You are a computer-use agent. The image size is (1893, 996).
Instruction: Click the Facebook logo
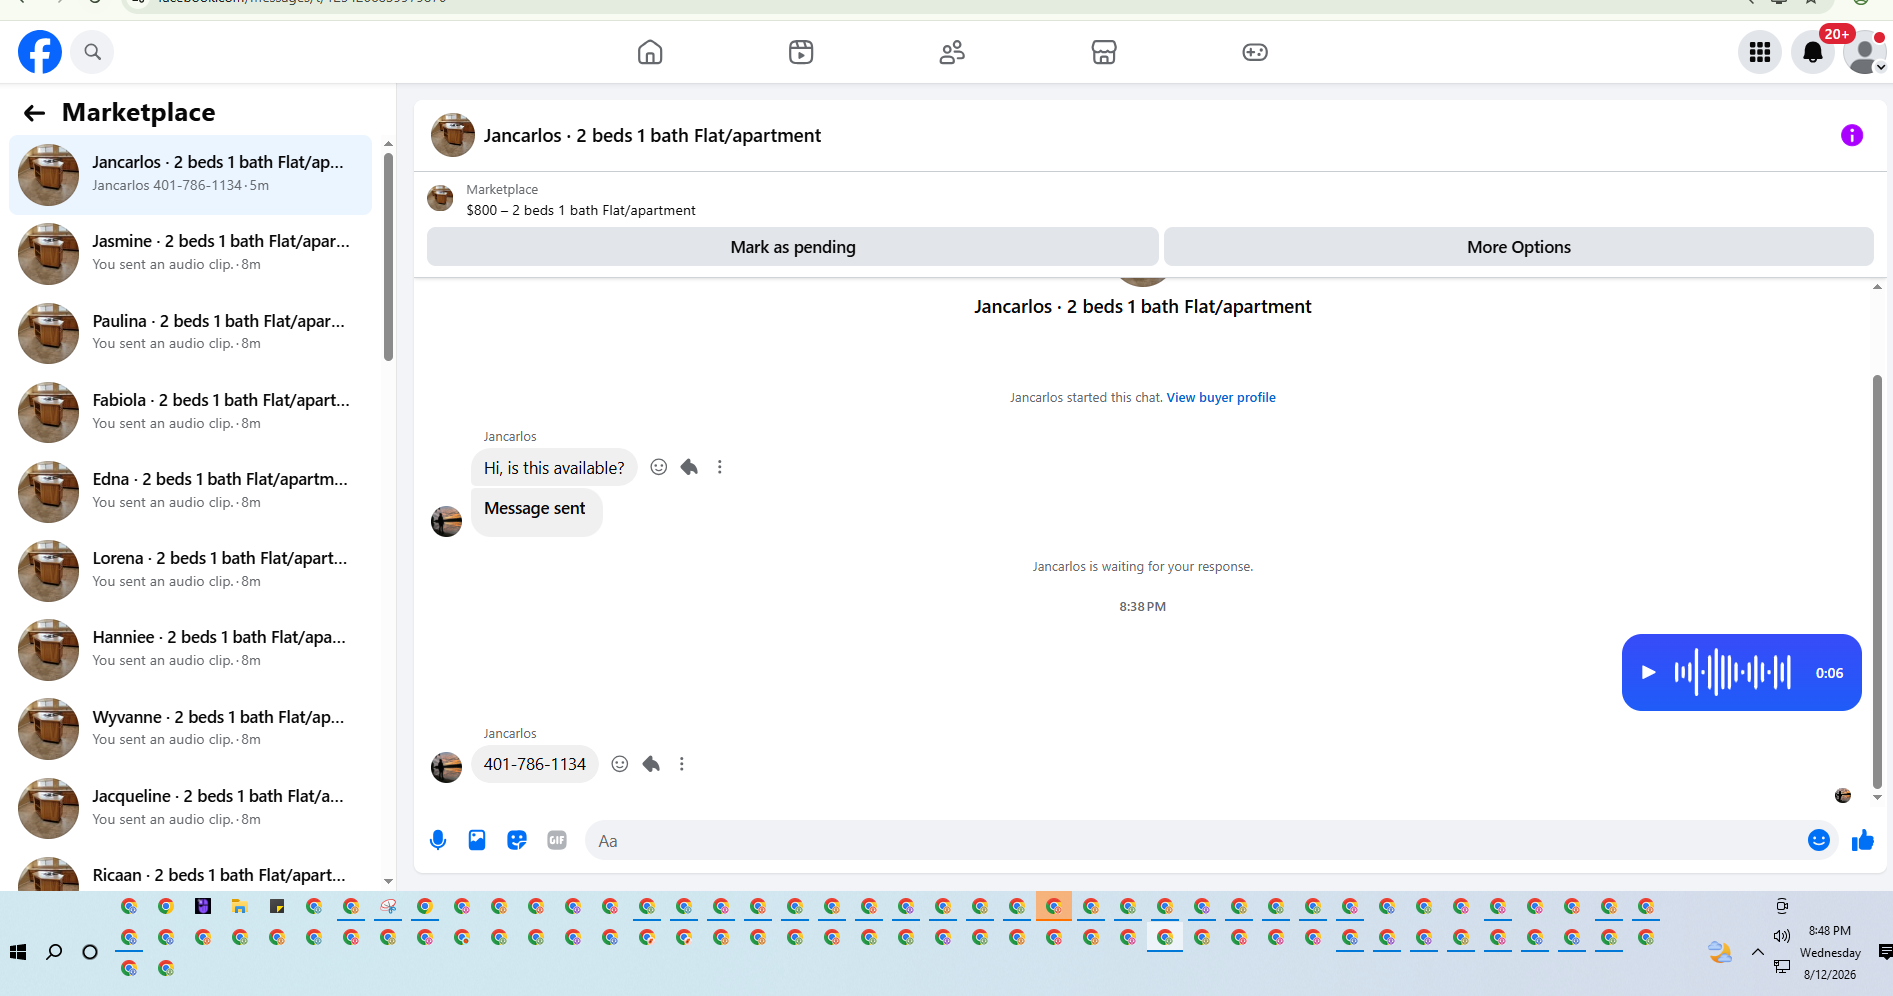(40, 52)
